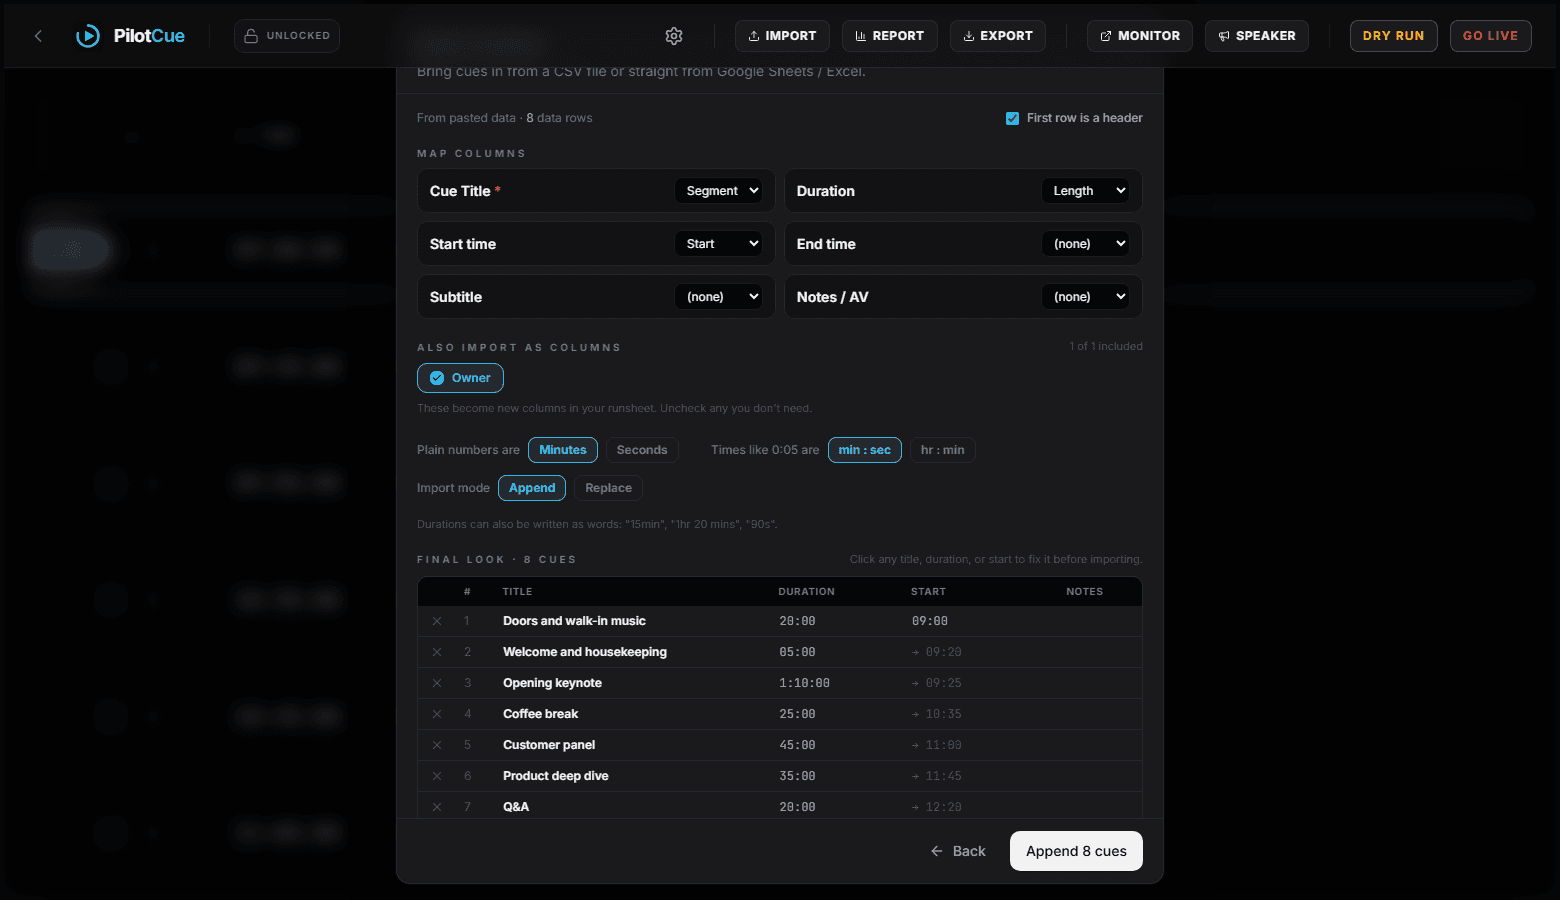Edit title Coffee break
Viewport: 1560px width, 900px height.
point(540,714)
